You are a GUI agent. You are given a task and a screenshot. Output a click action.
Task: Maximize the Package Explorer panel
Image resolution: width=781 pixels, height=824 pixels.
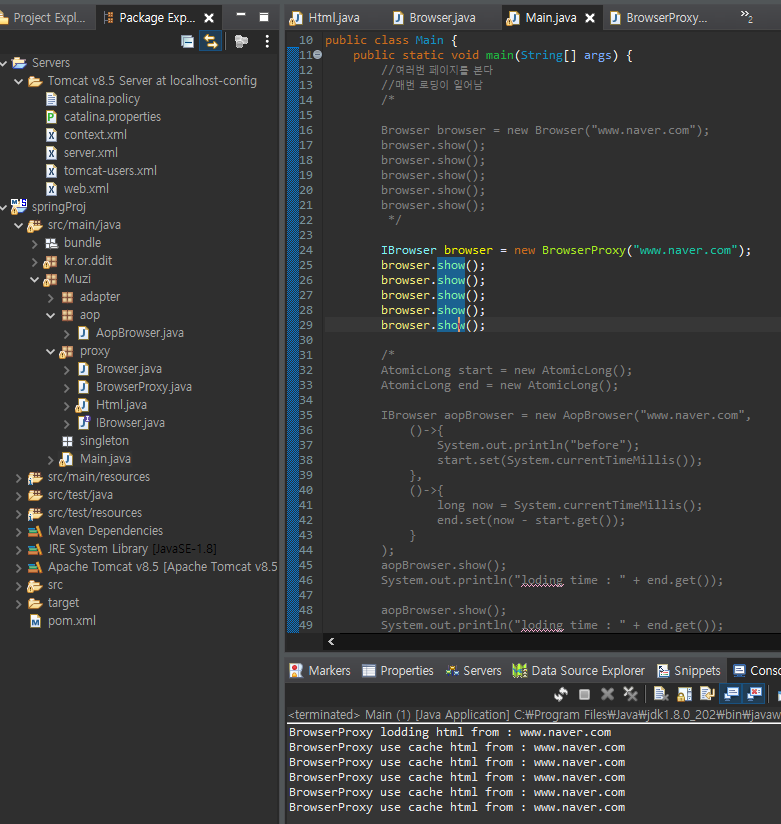pos(264,17)
